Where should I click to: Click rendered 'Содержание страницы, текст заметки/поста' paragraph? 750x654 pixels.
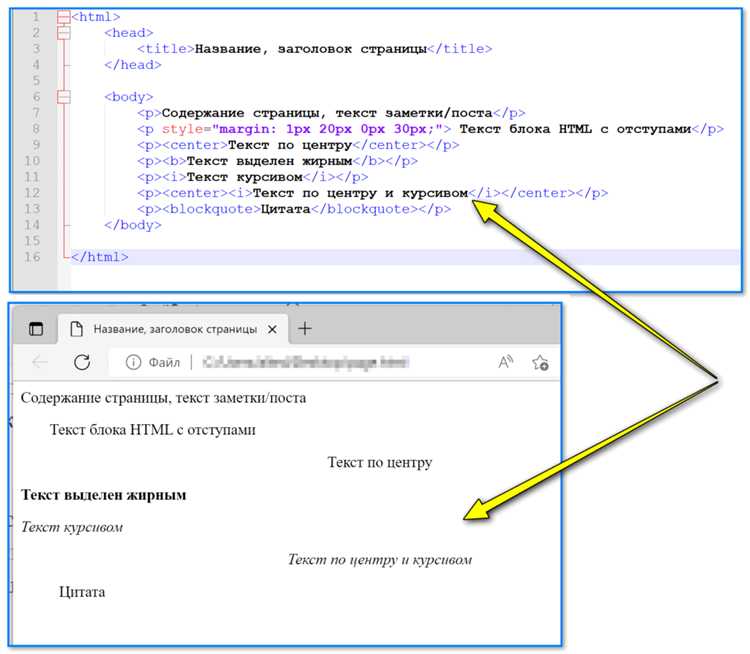[x=163, y=398]
